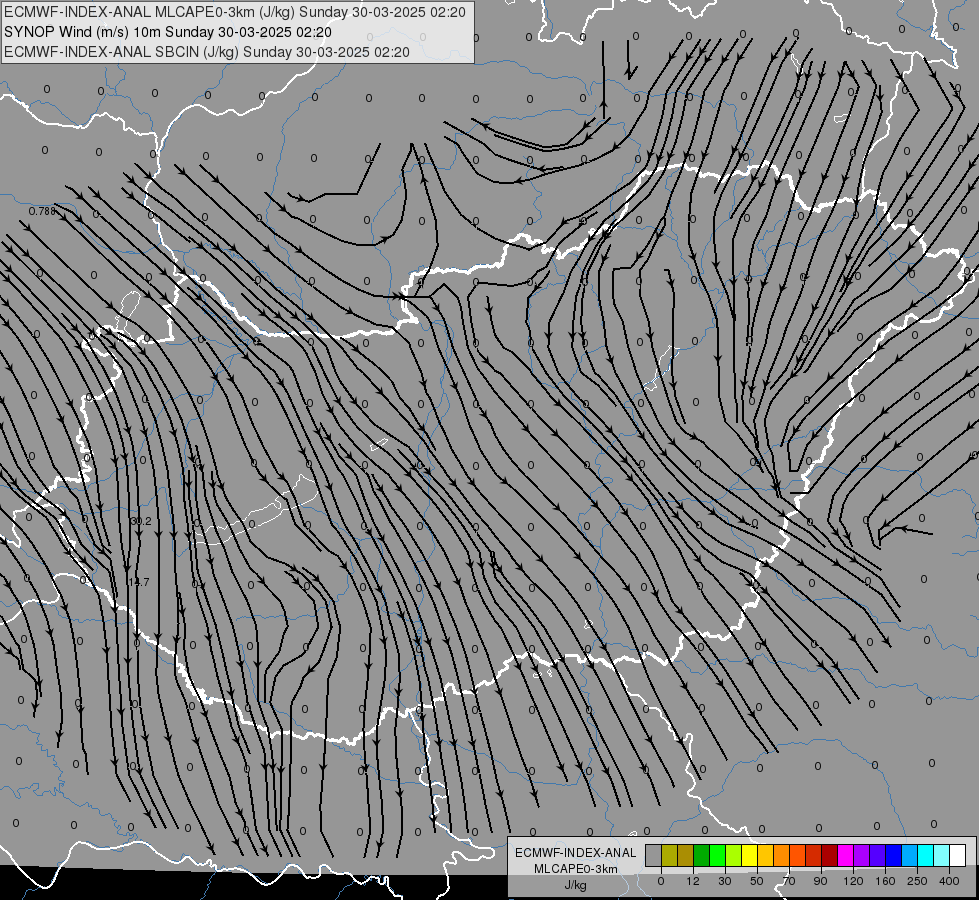The image size is (979, 900).
Task: Click legend scale label 120
Action: pyautogui.click(x=854, y=881)
